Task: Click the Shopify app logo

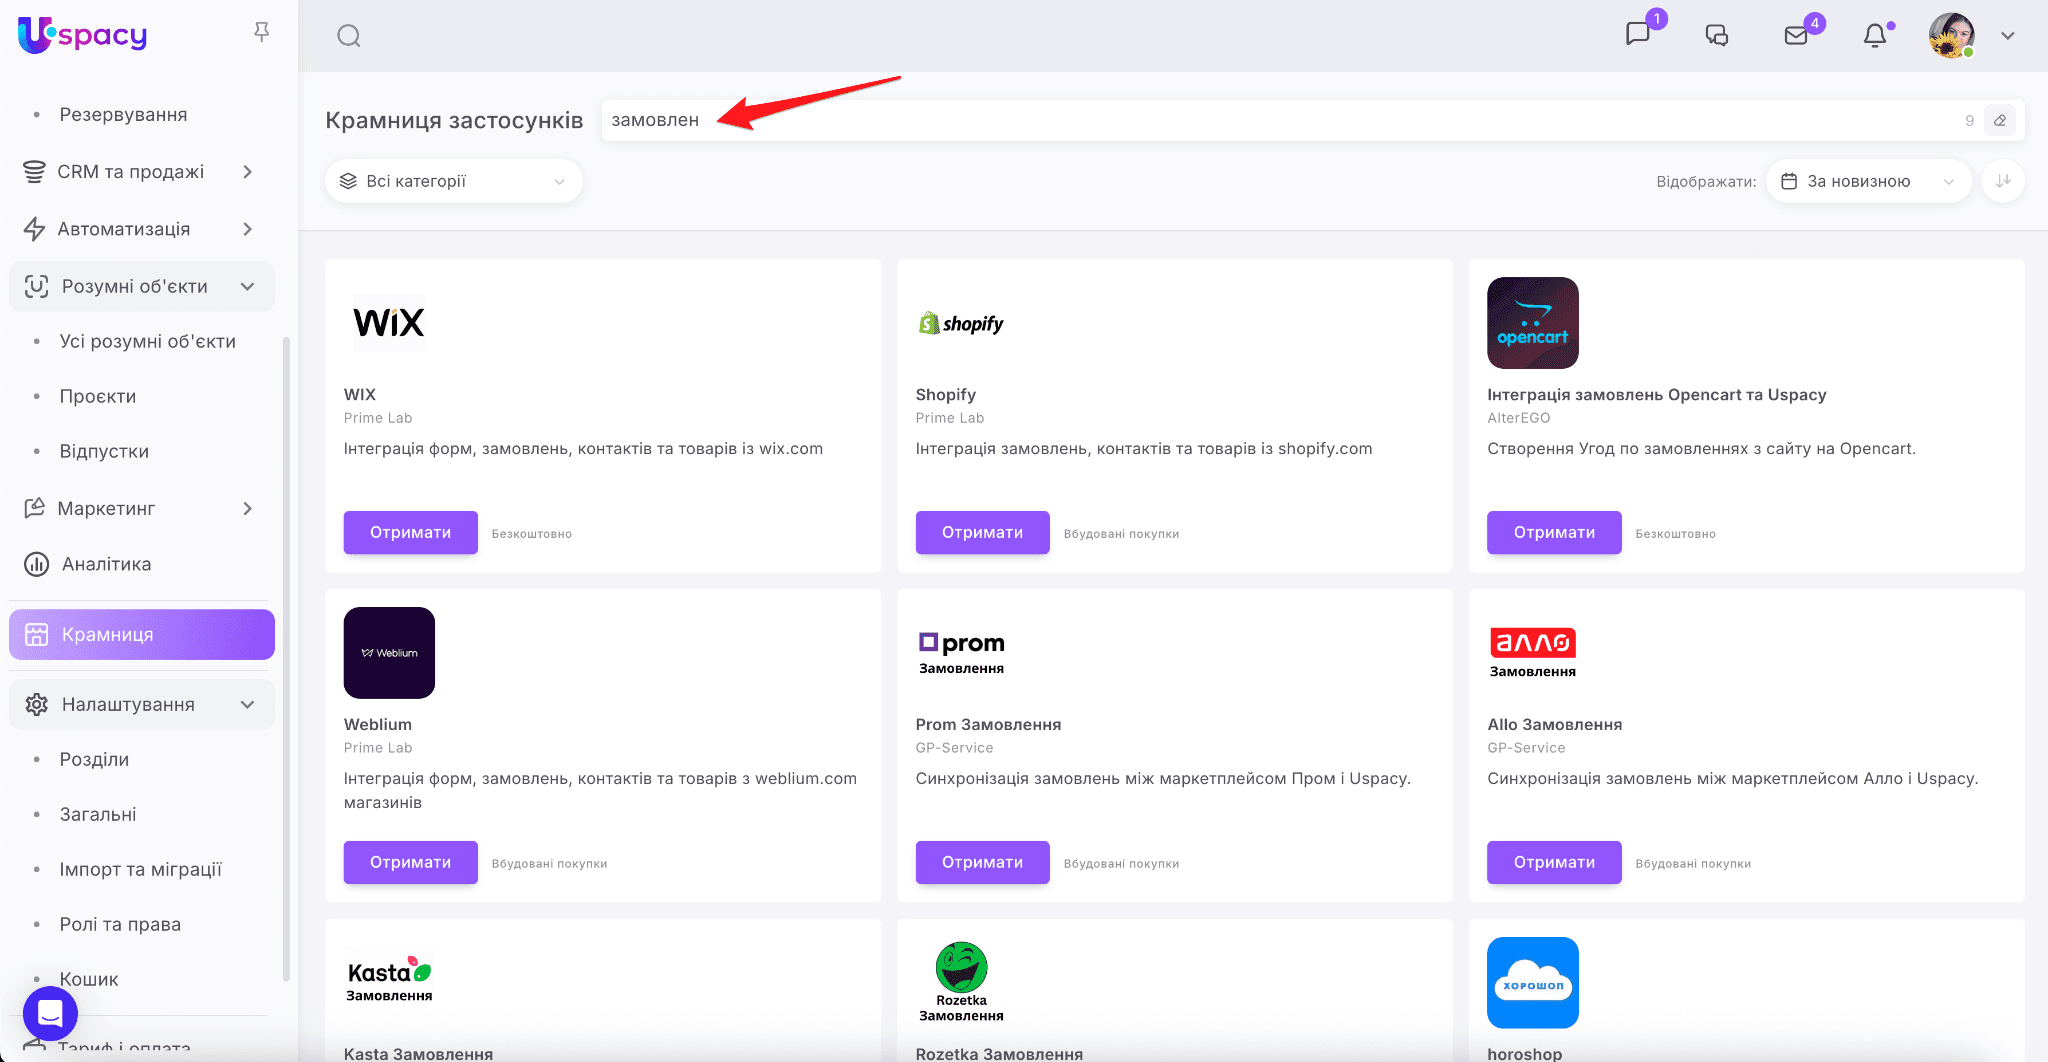Action: 961,323
